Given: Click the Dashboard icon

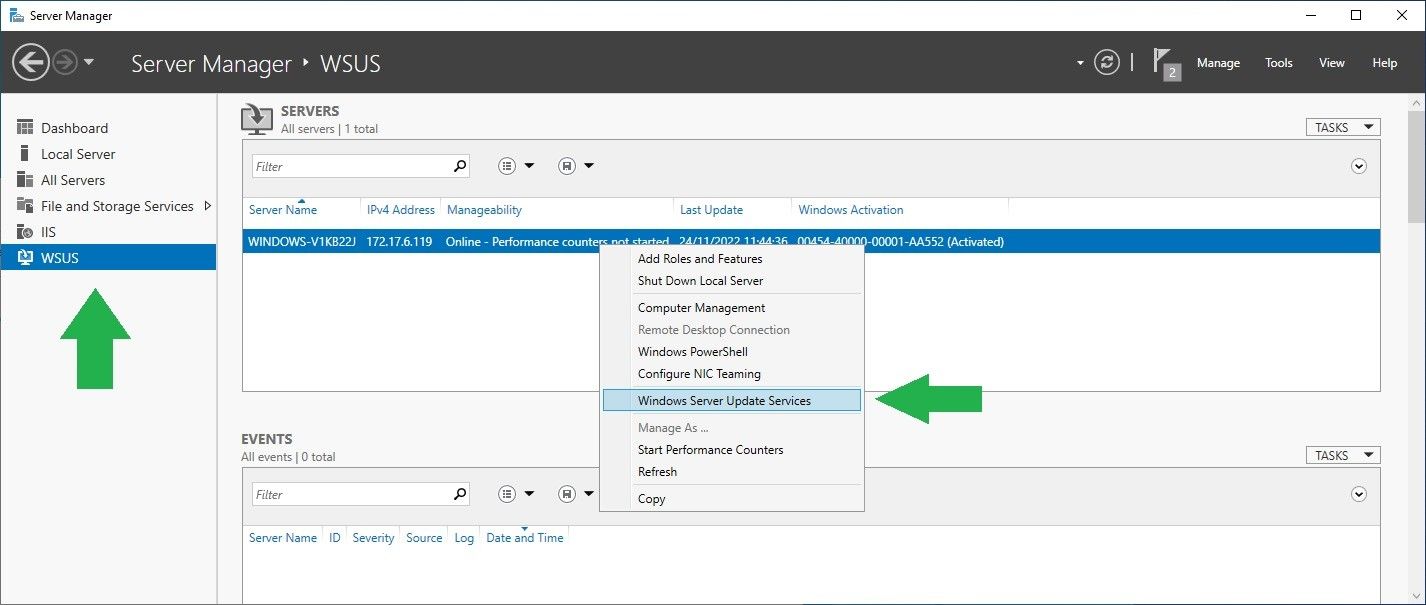Looking at the screenshot, I should coord(25,128).
